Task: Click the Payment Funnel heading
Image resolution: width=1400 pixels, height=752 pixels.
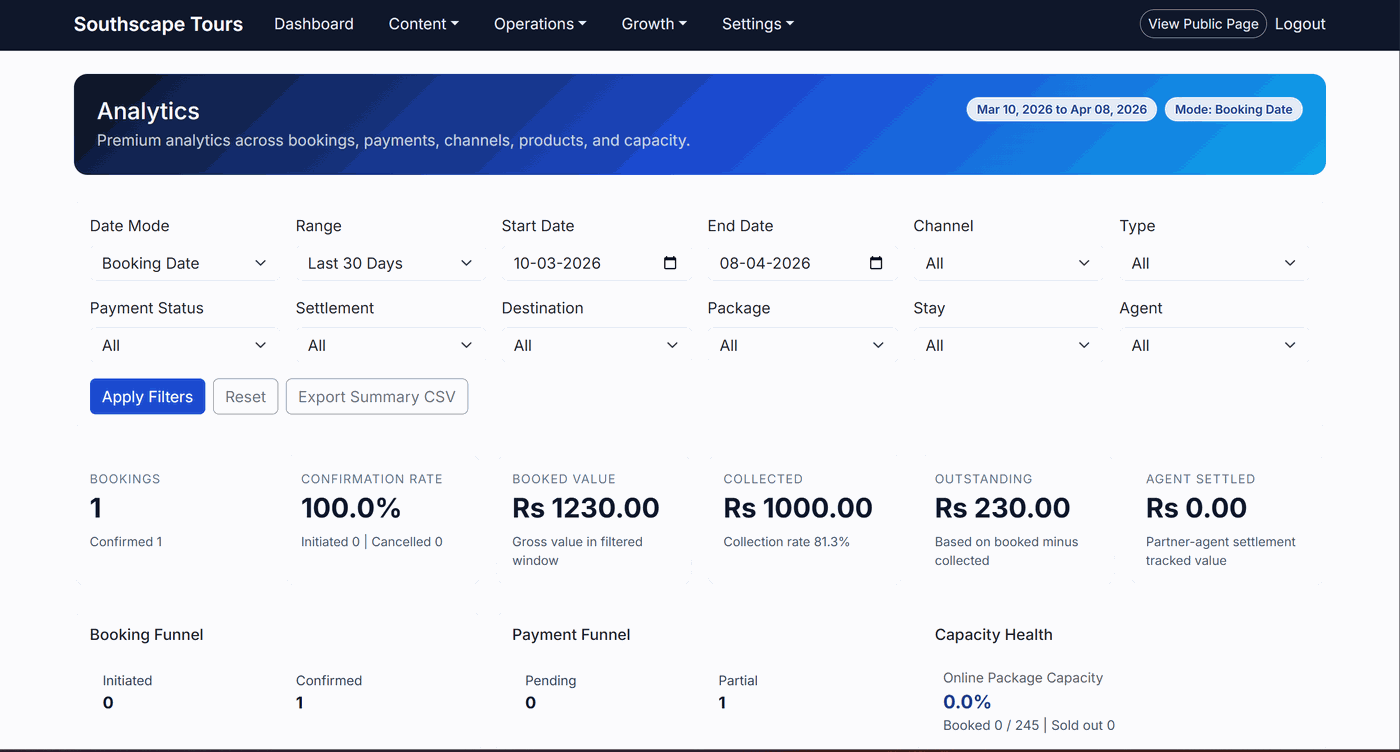Action: click(571, 635)
